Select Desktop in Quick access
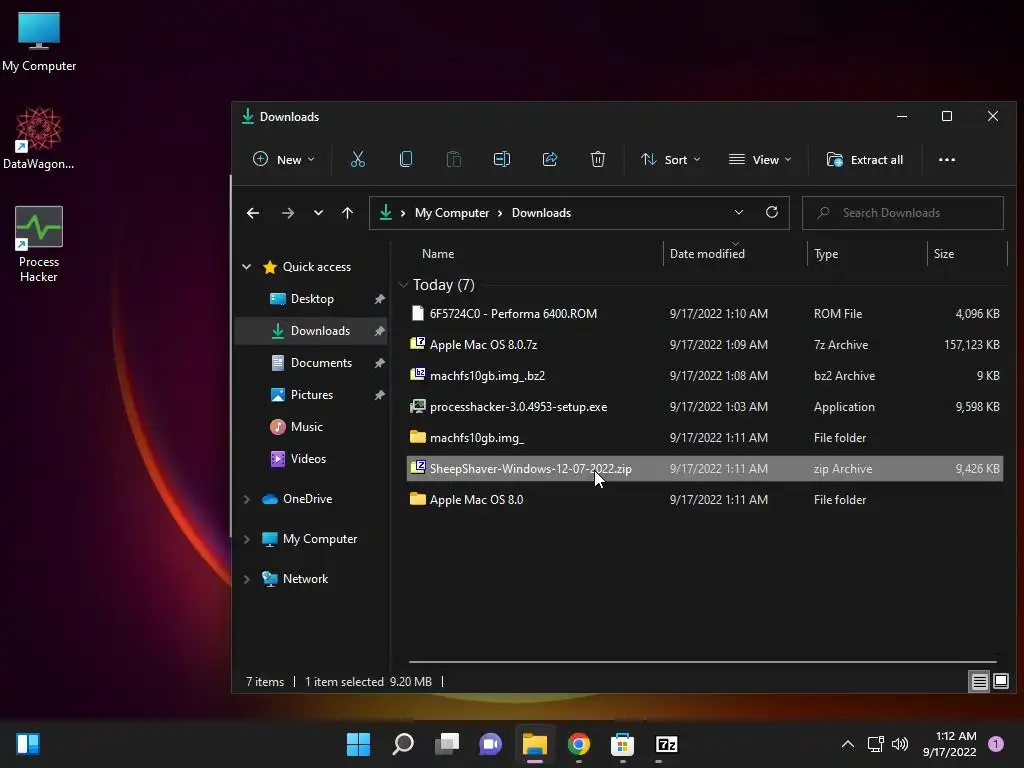1024x768 pixels. [x=311, y=298]
